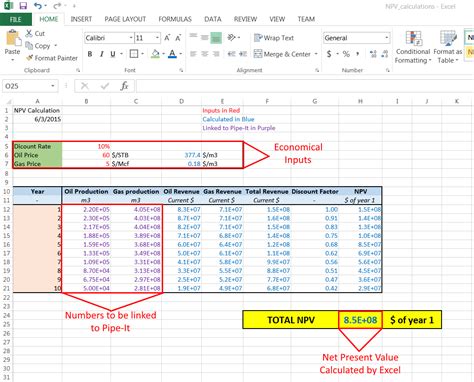Toggle Wrap Text
The width and height of the screenshot is (474, 382).
coord(274,38)
